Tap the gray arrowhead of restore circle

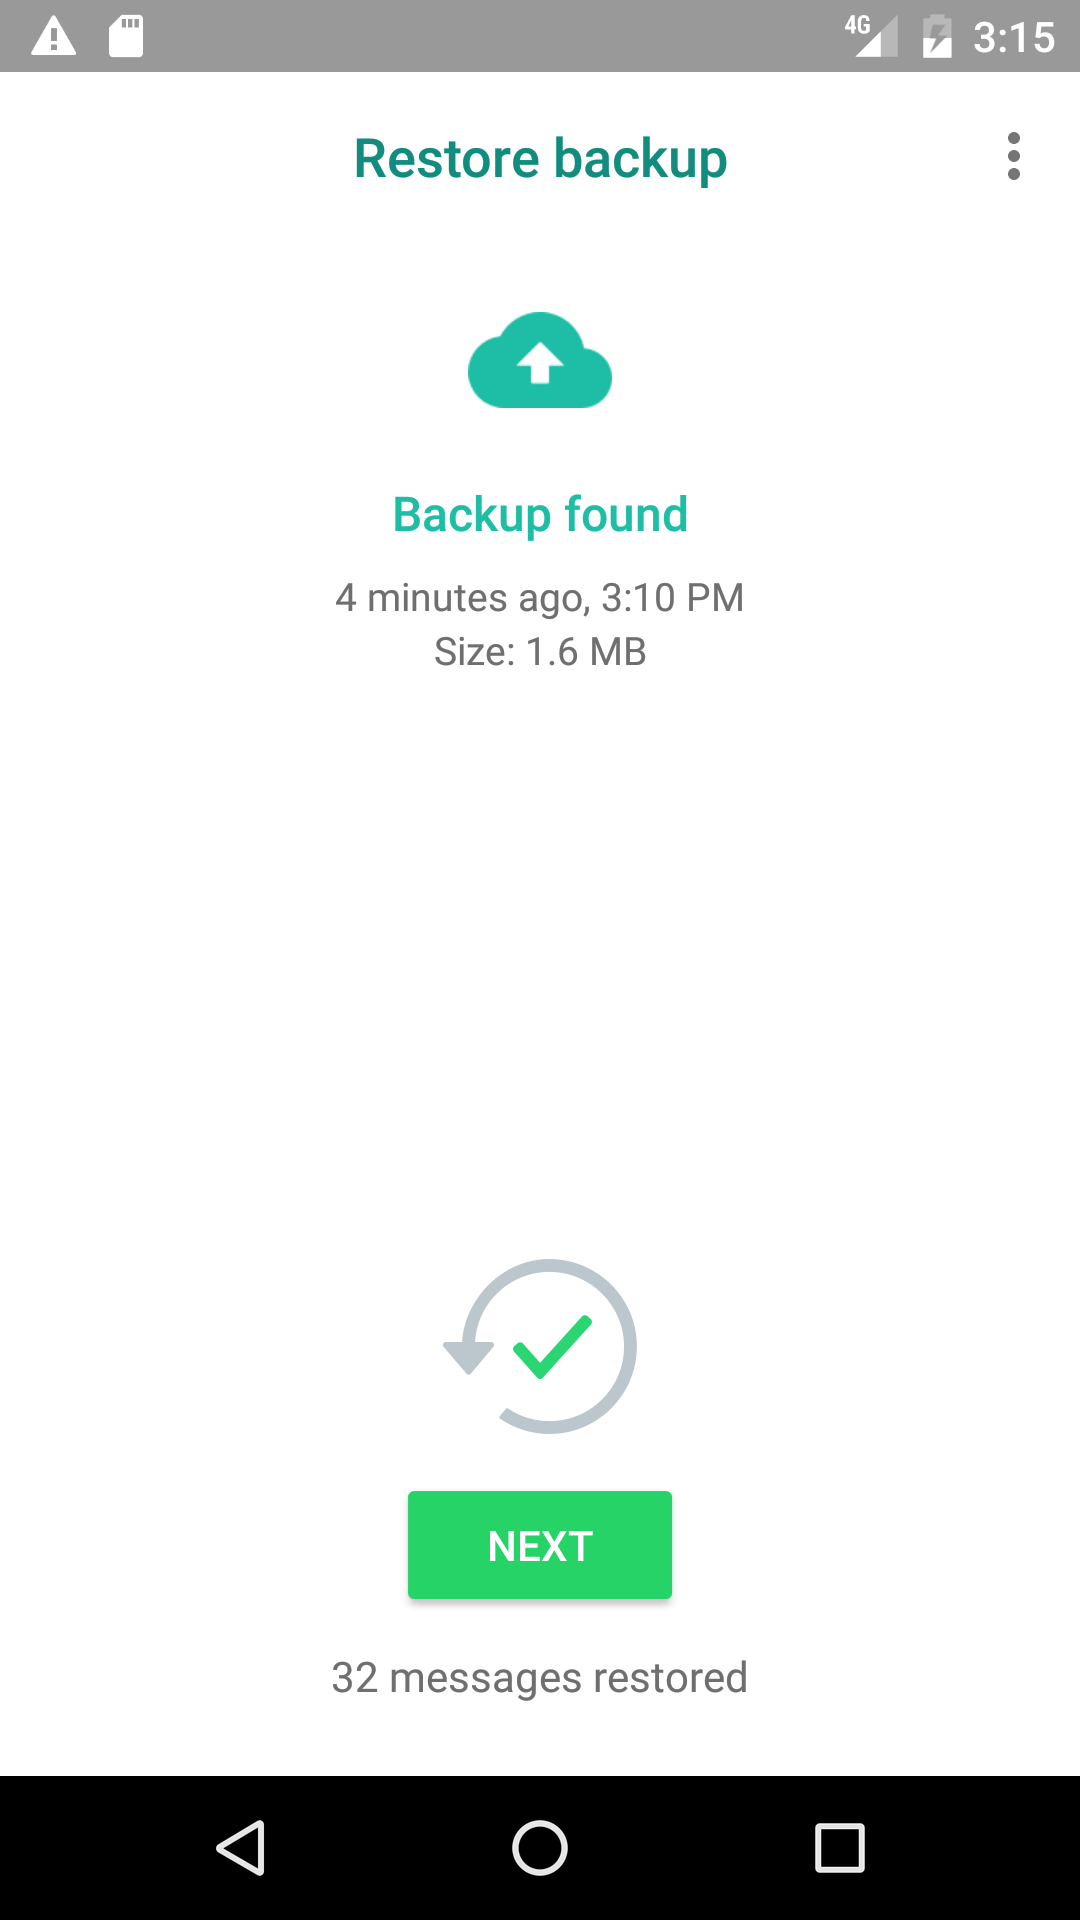point(468,1357)
